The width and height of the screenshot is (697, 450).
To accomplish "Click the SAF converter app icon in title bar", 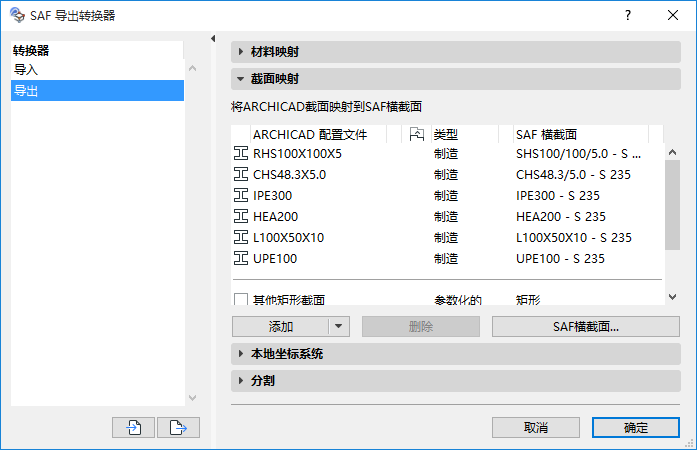I will coord(17,15).
